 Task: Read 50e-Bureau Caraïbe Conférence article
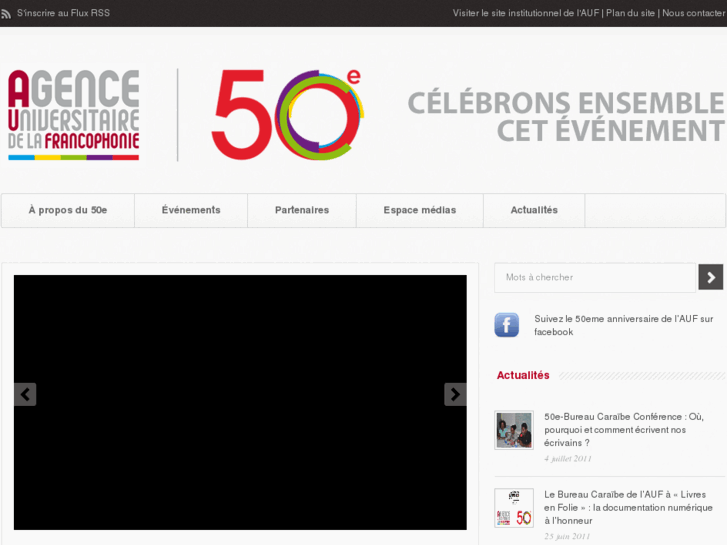(624, 430)
